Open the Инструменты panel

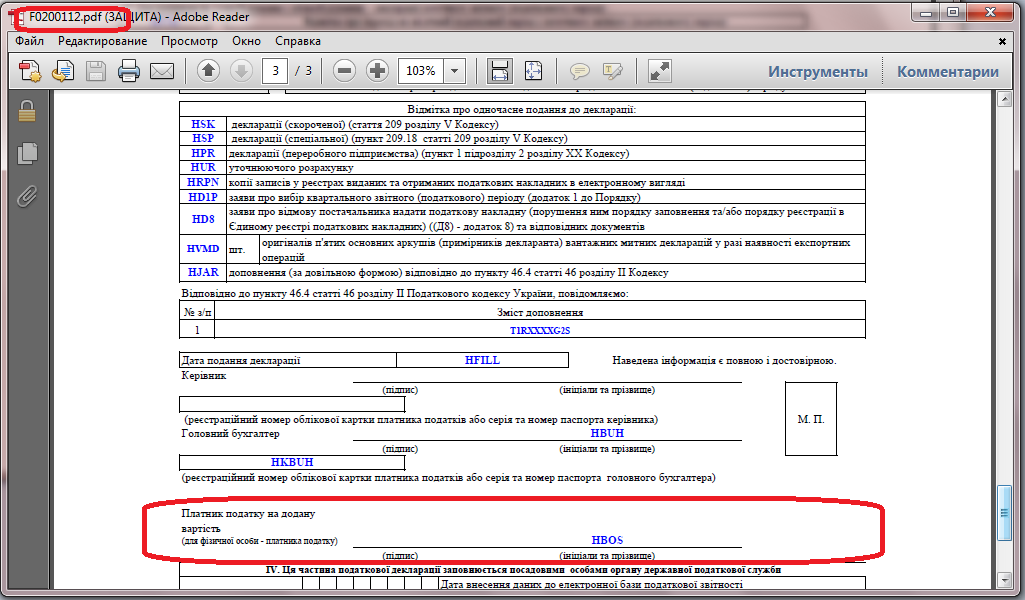coord(817,71)
